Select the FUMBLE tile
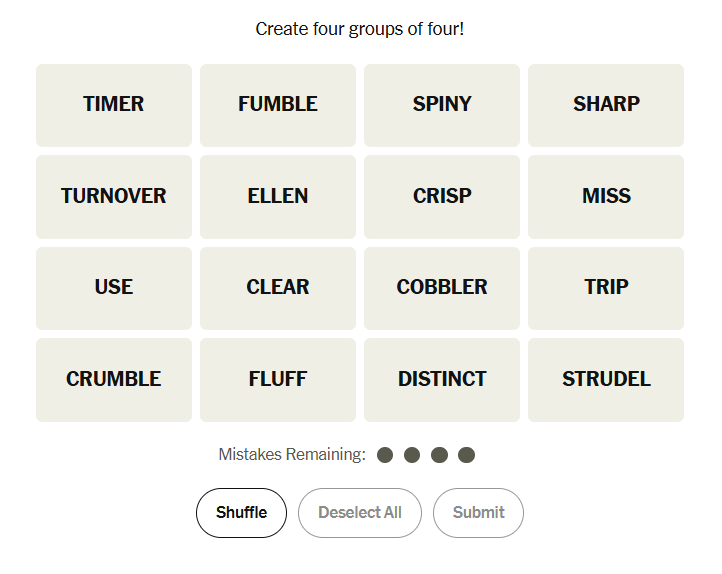 (278, 105)
